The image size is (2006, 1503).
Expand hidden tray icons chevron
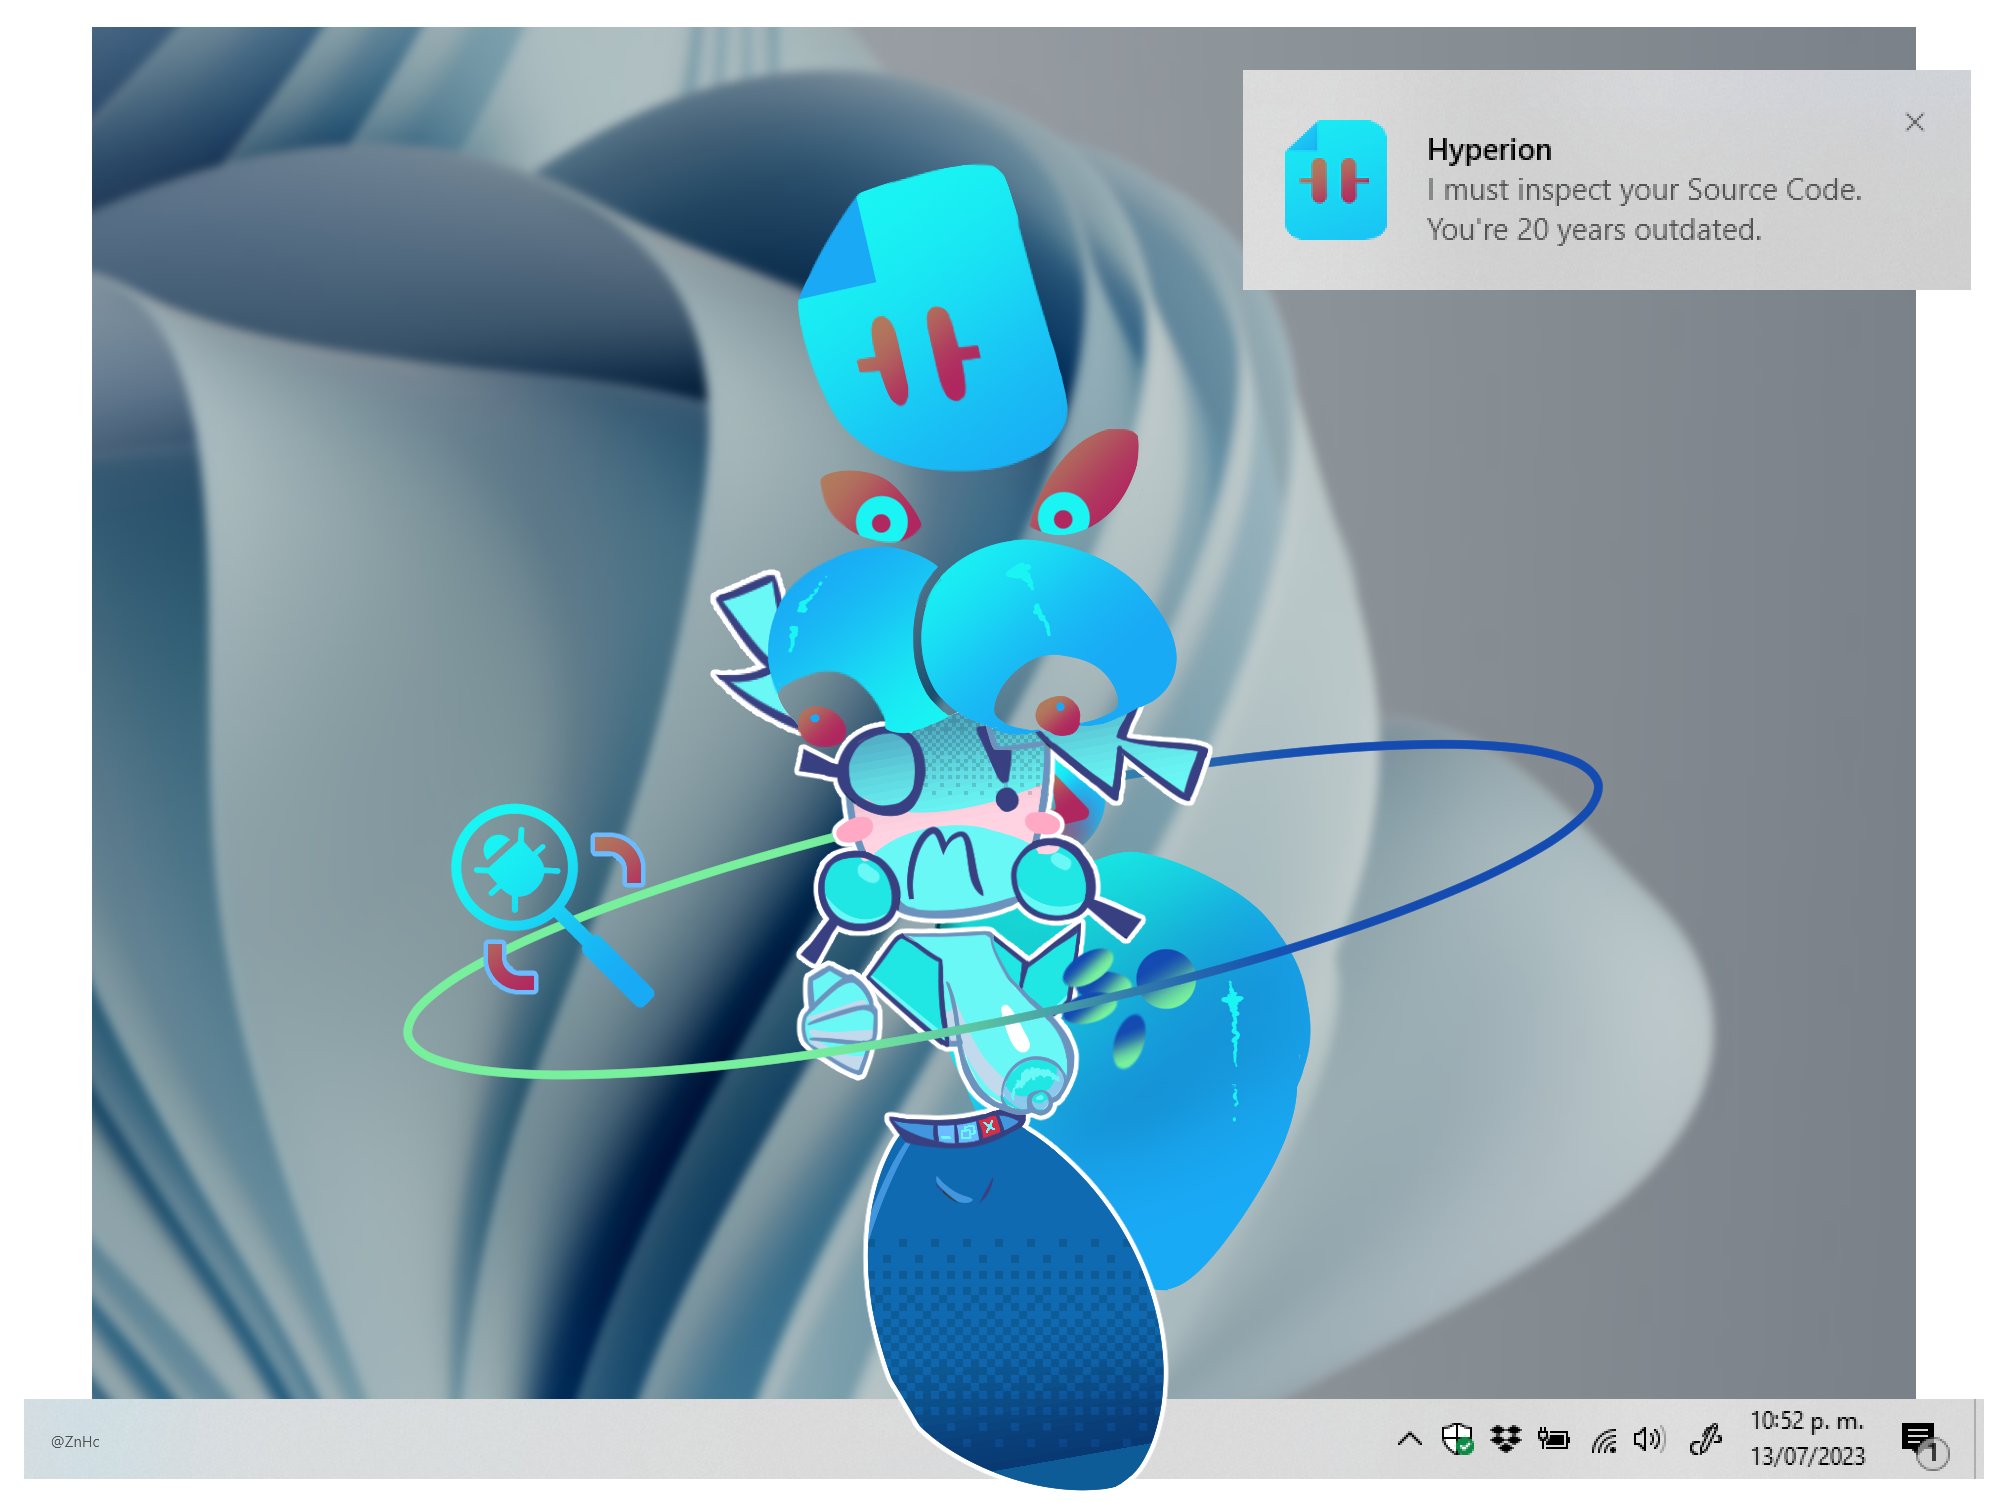click(1410, 1440)
